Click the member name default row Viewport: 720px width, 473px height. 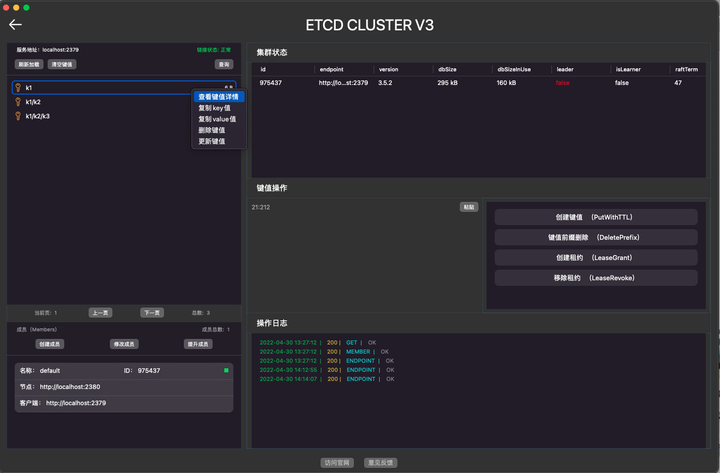(124, 371)
